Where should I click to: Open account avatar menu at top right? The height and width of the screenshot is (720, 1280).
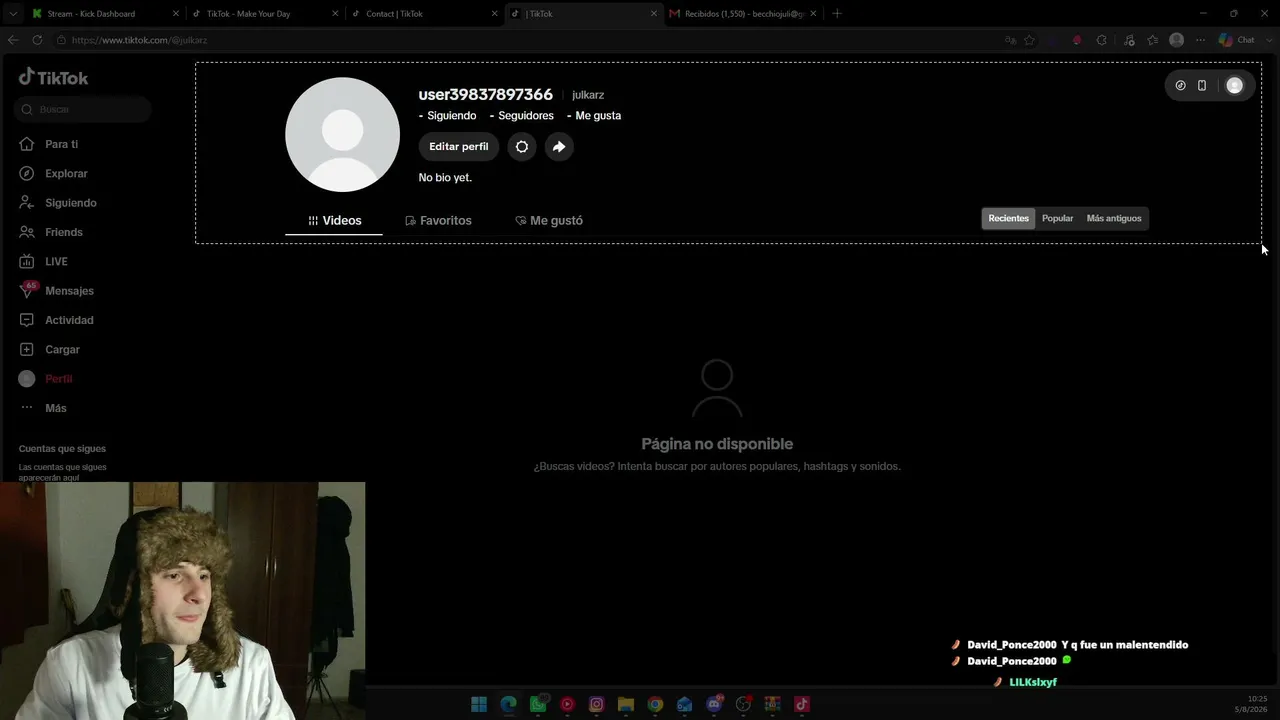point(1235,86)
